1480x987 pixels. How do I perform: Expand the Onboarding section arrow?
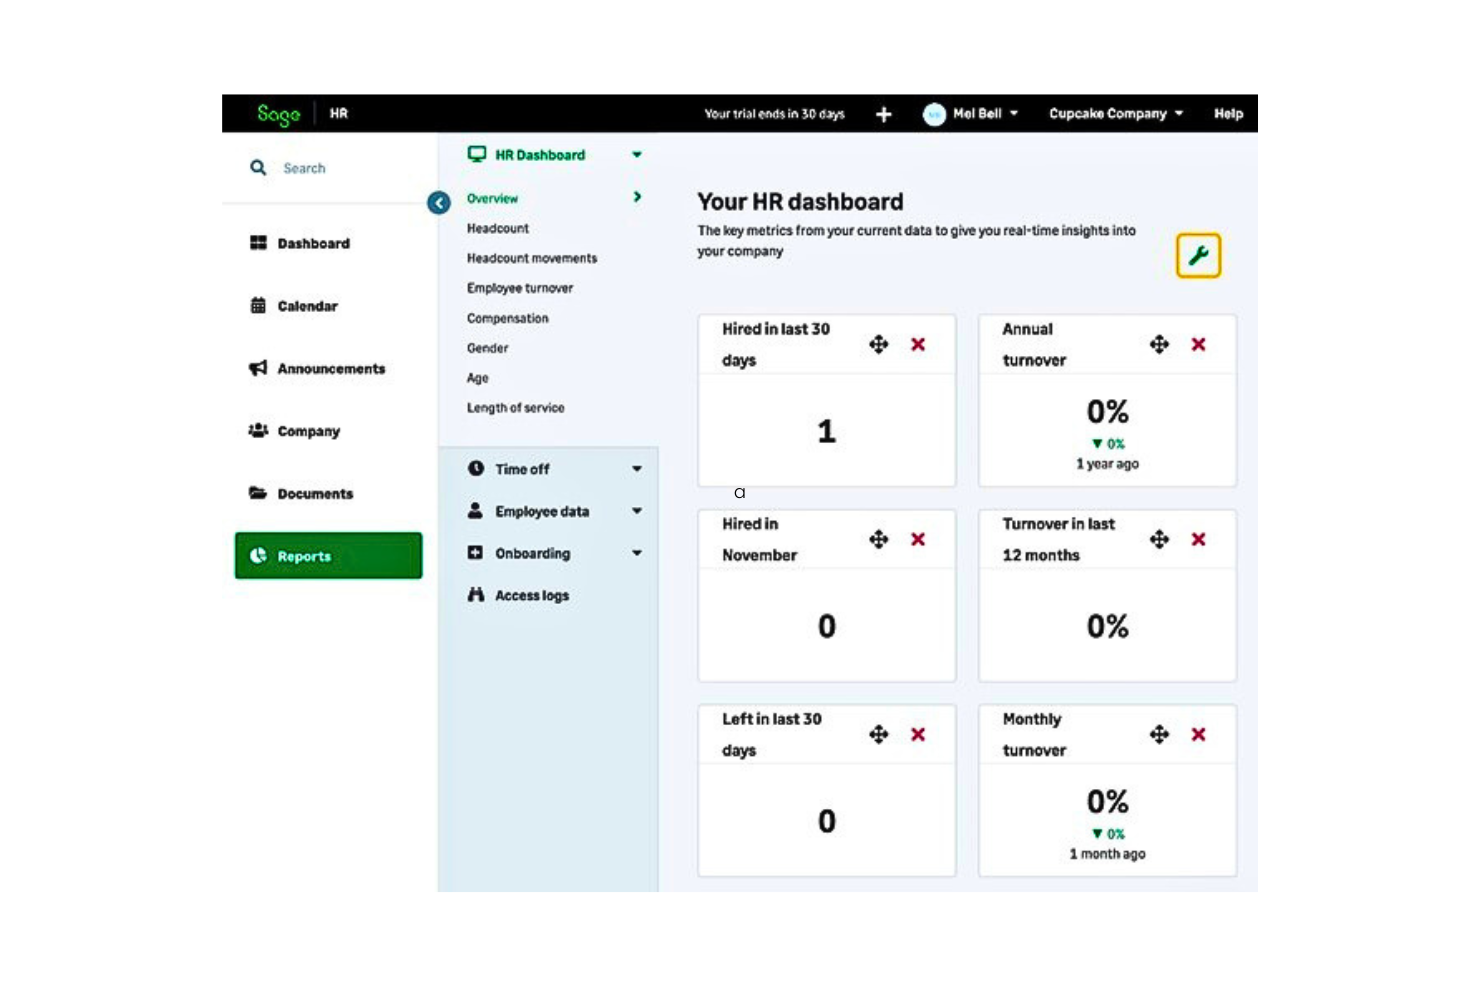tap(637, 553)
